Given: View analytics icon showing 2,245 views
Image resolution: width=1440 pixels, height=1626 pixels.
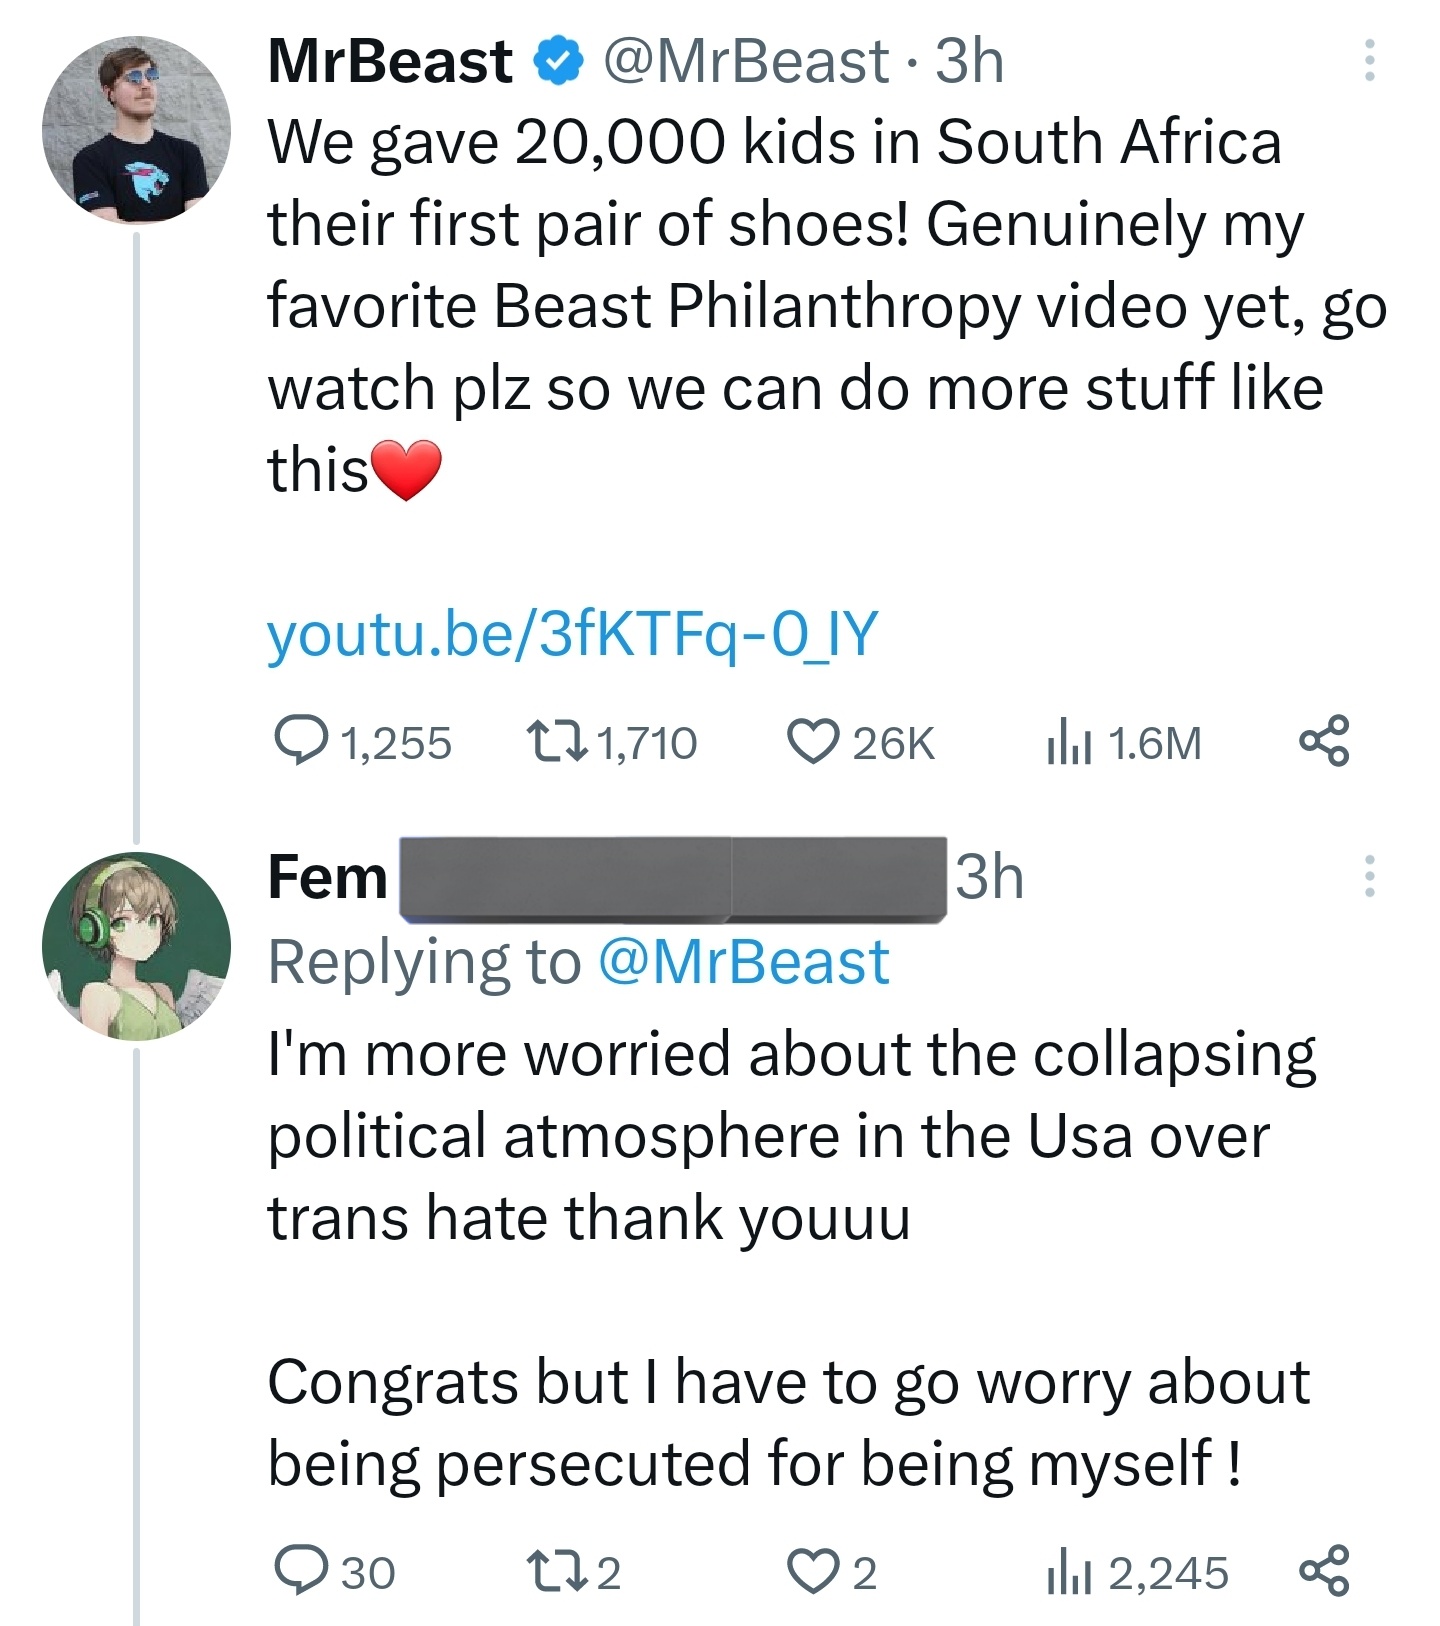Looking at the screenshot, I should point(1068,1573).
